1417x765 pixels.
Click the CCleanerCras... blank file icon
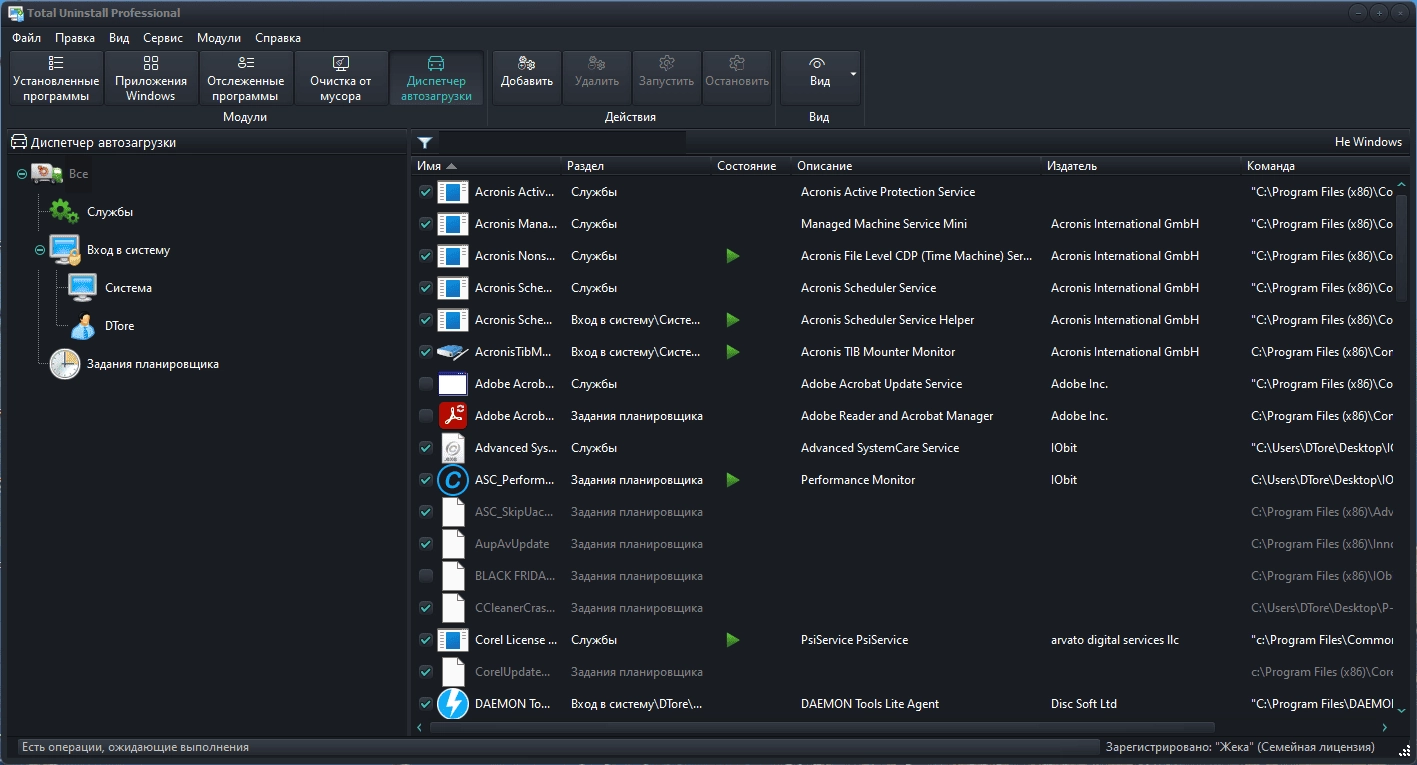tap(453, 608)
